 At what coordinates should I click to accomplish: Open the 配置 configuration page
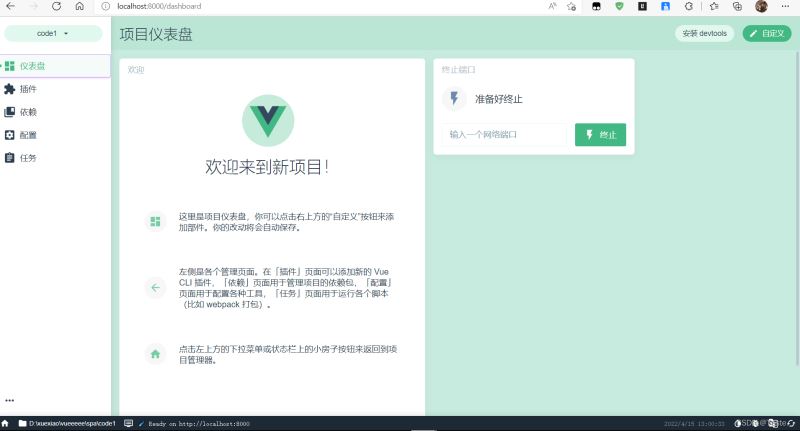55,135
